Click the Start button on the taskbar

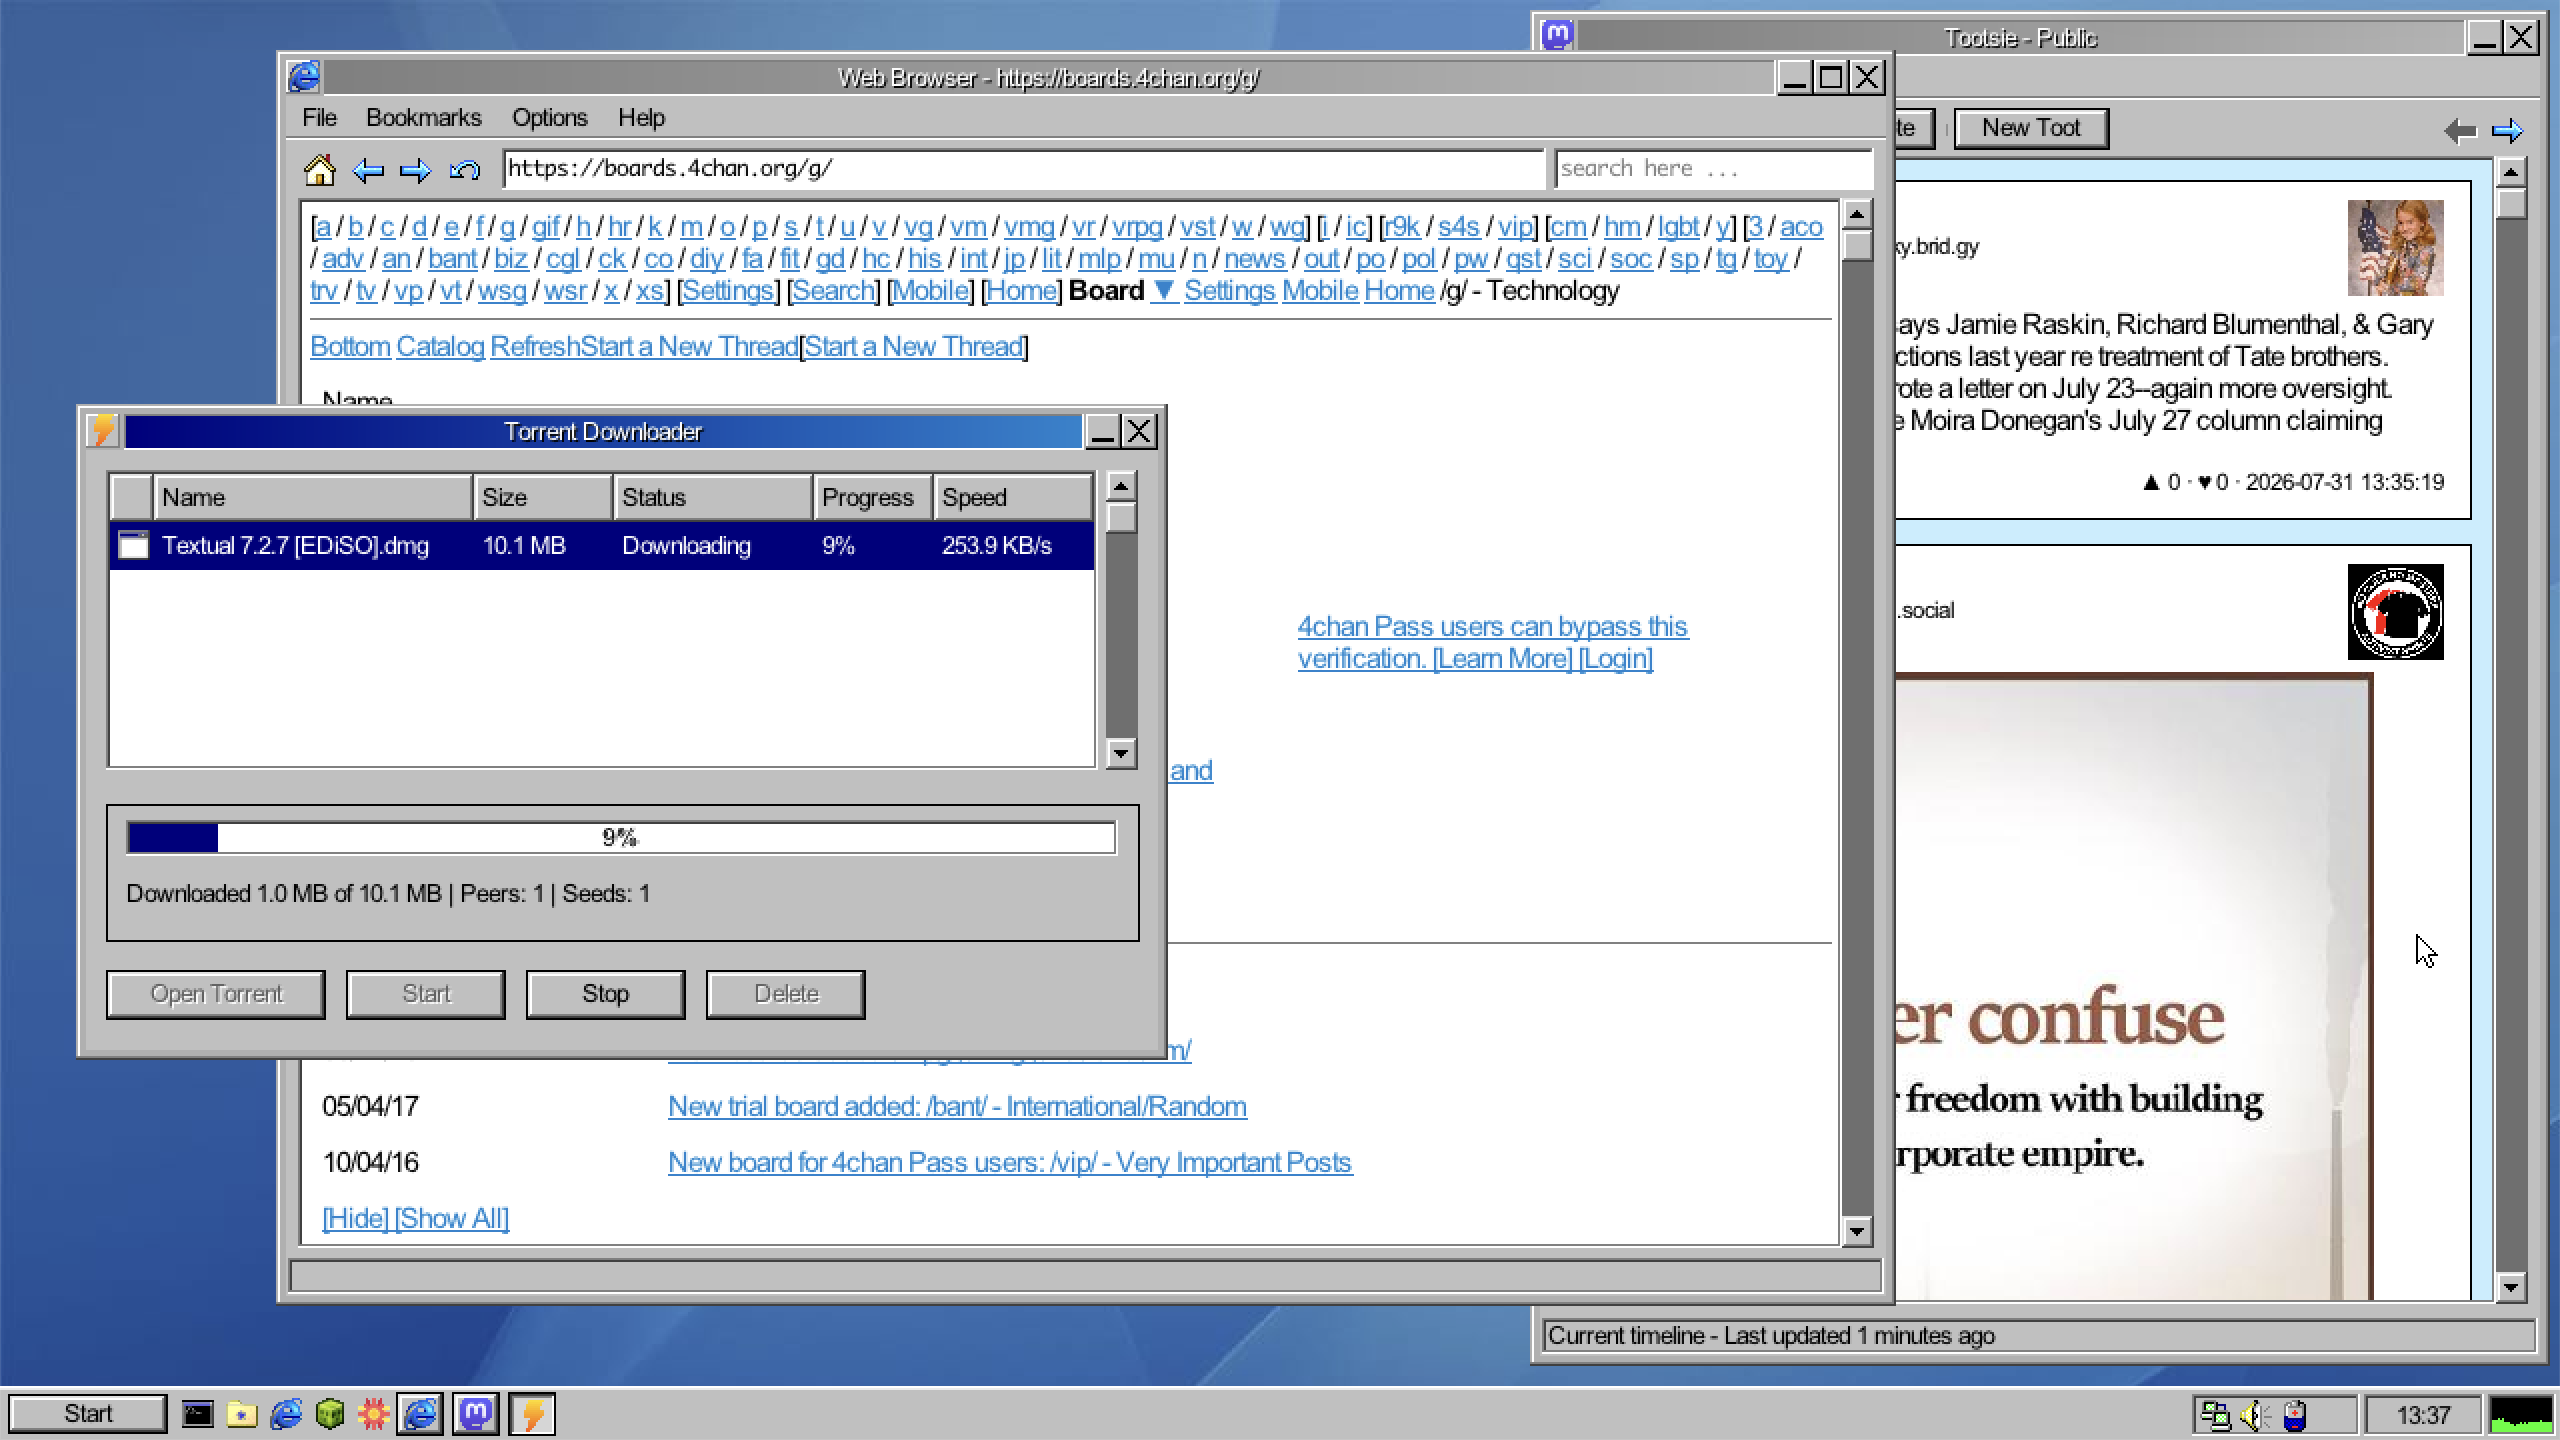pyautogui.click(x=88, y=1414)
